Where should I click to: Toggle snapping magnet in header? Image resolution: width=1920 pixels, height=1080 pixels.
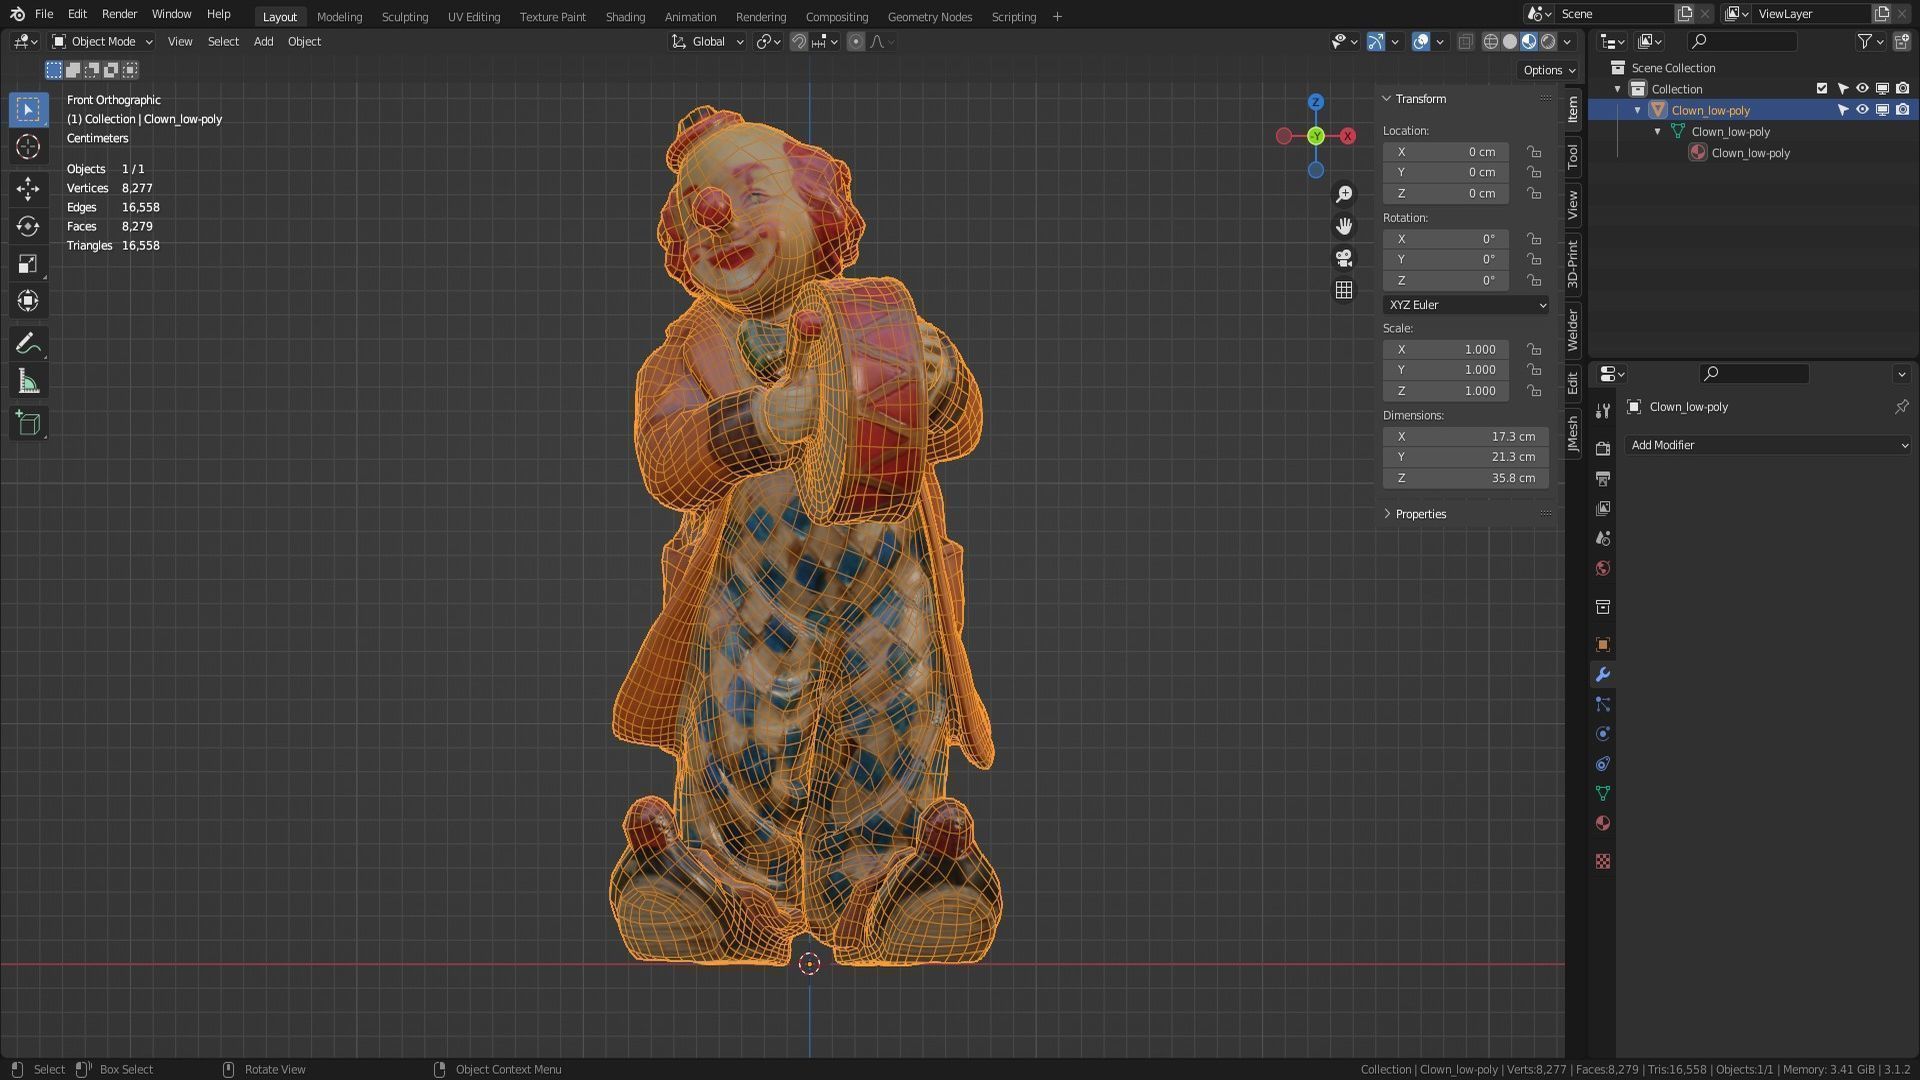(x=798, y=42)
